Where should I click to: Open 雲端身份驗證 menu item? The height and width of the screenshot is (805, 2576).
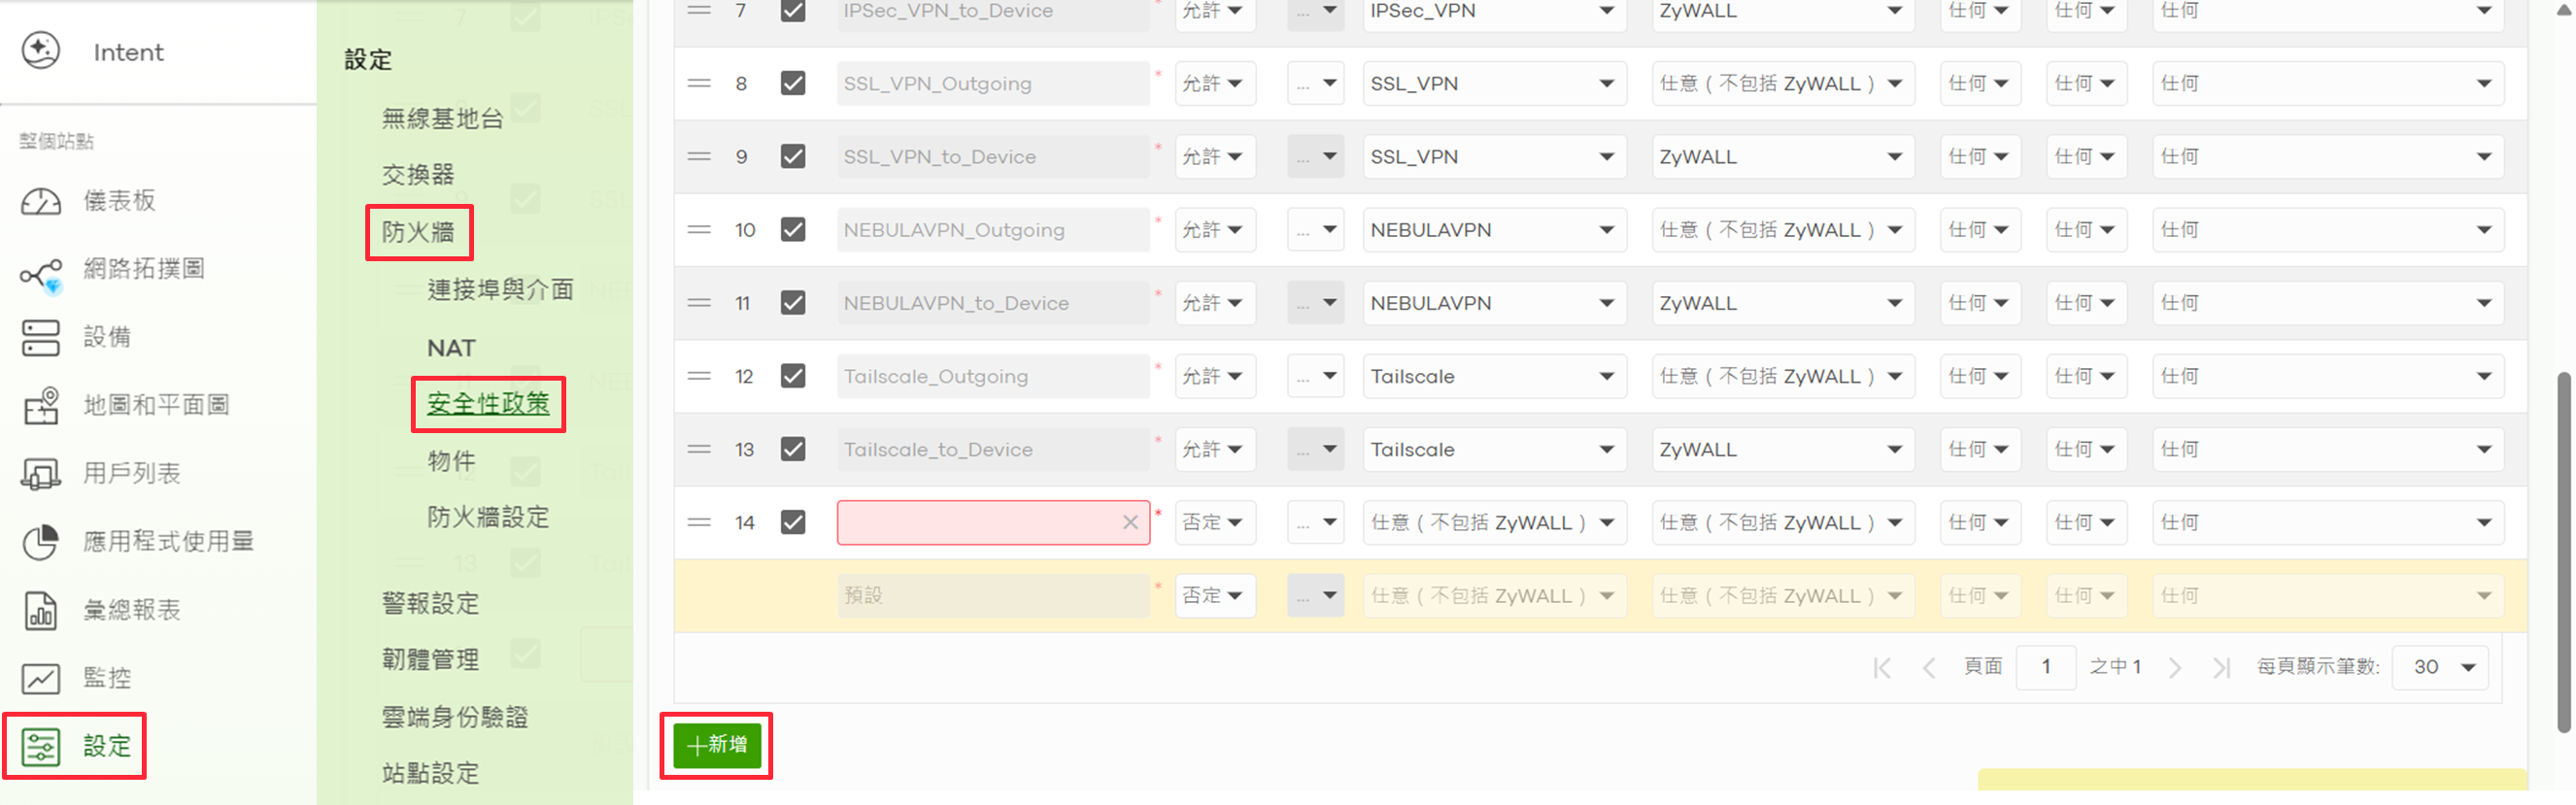click(454, 717)
